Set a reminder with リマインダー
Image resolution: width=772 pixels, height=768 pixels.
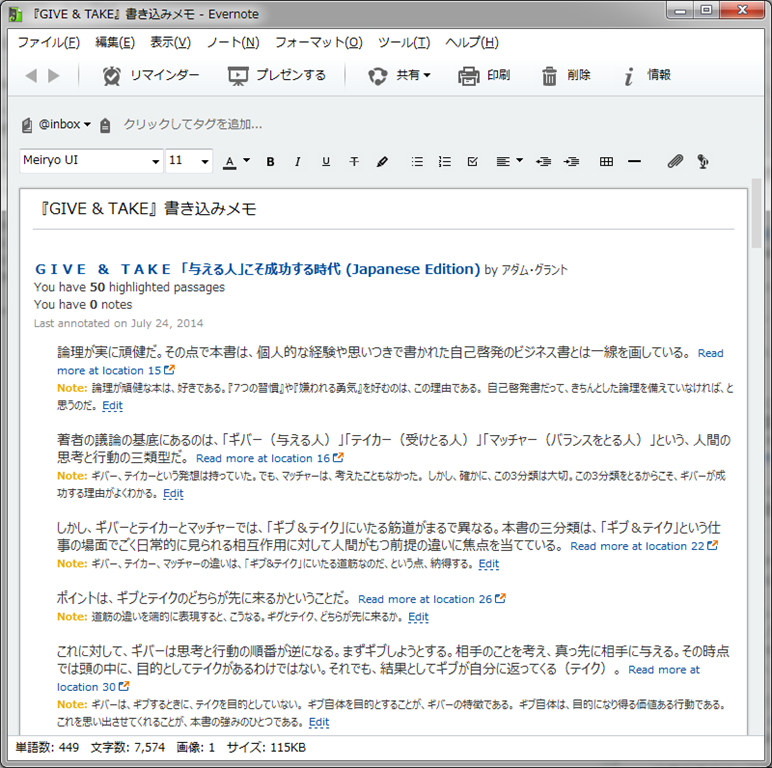coord(150,75)
